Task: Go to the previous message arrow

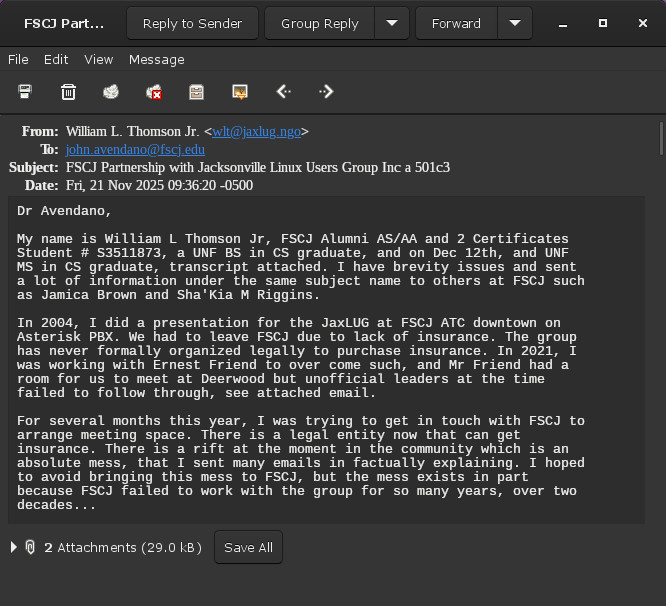Action: click(x=283, y=91)
